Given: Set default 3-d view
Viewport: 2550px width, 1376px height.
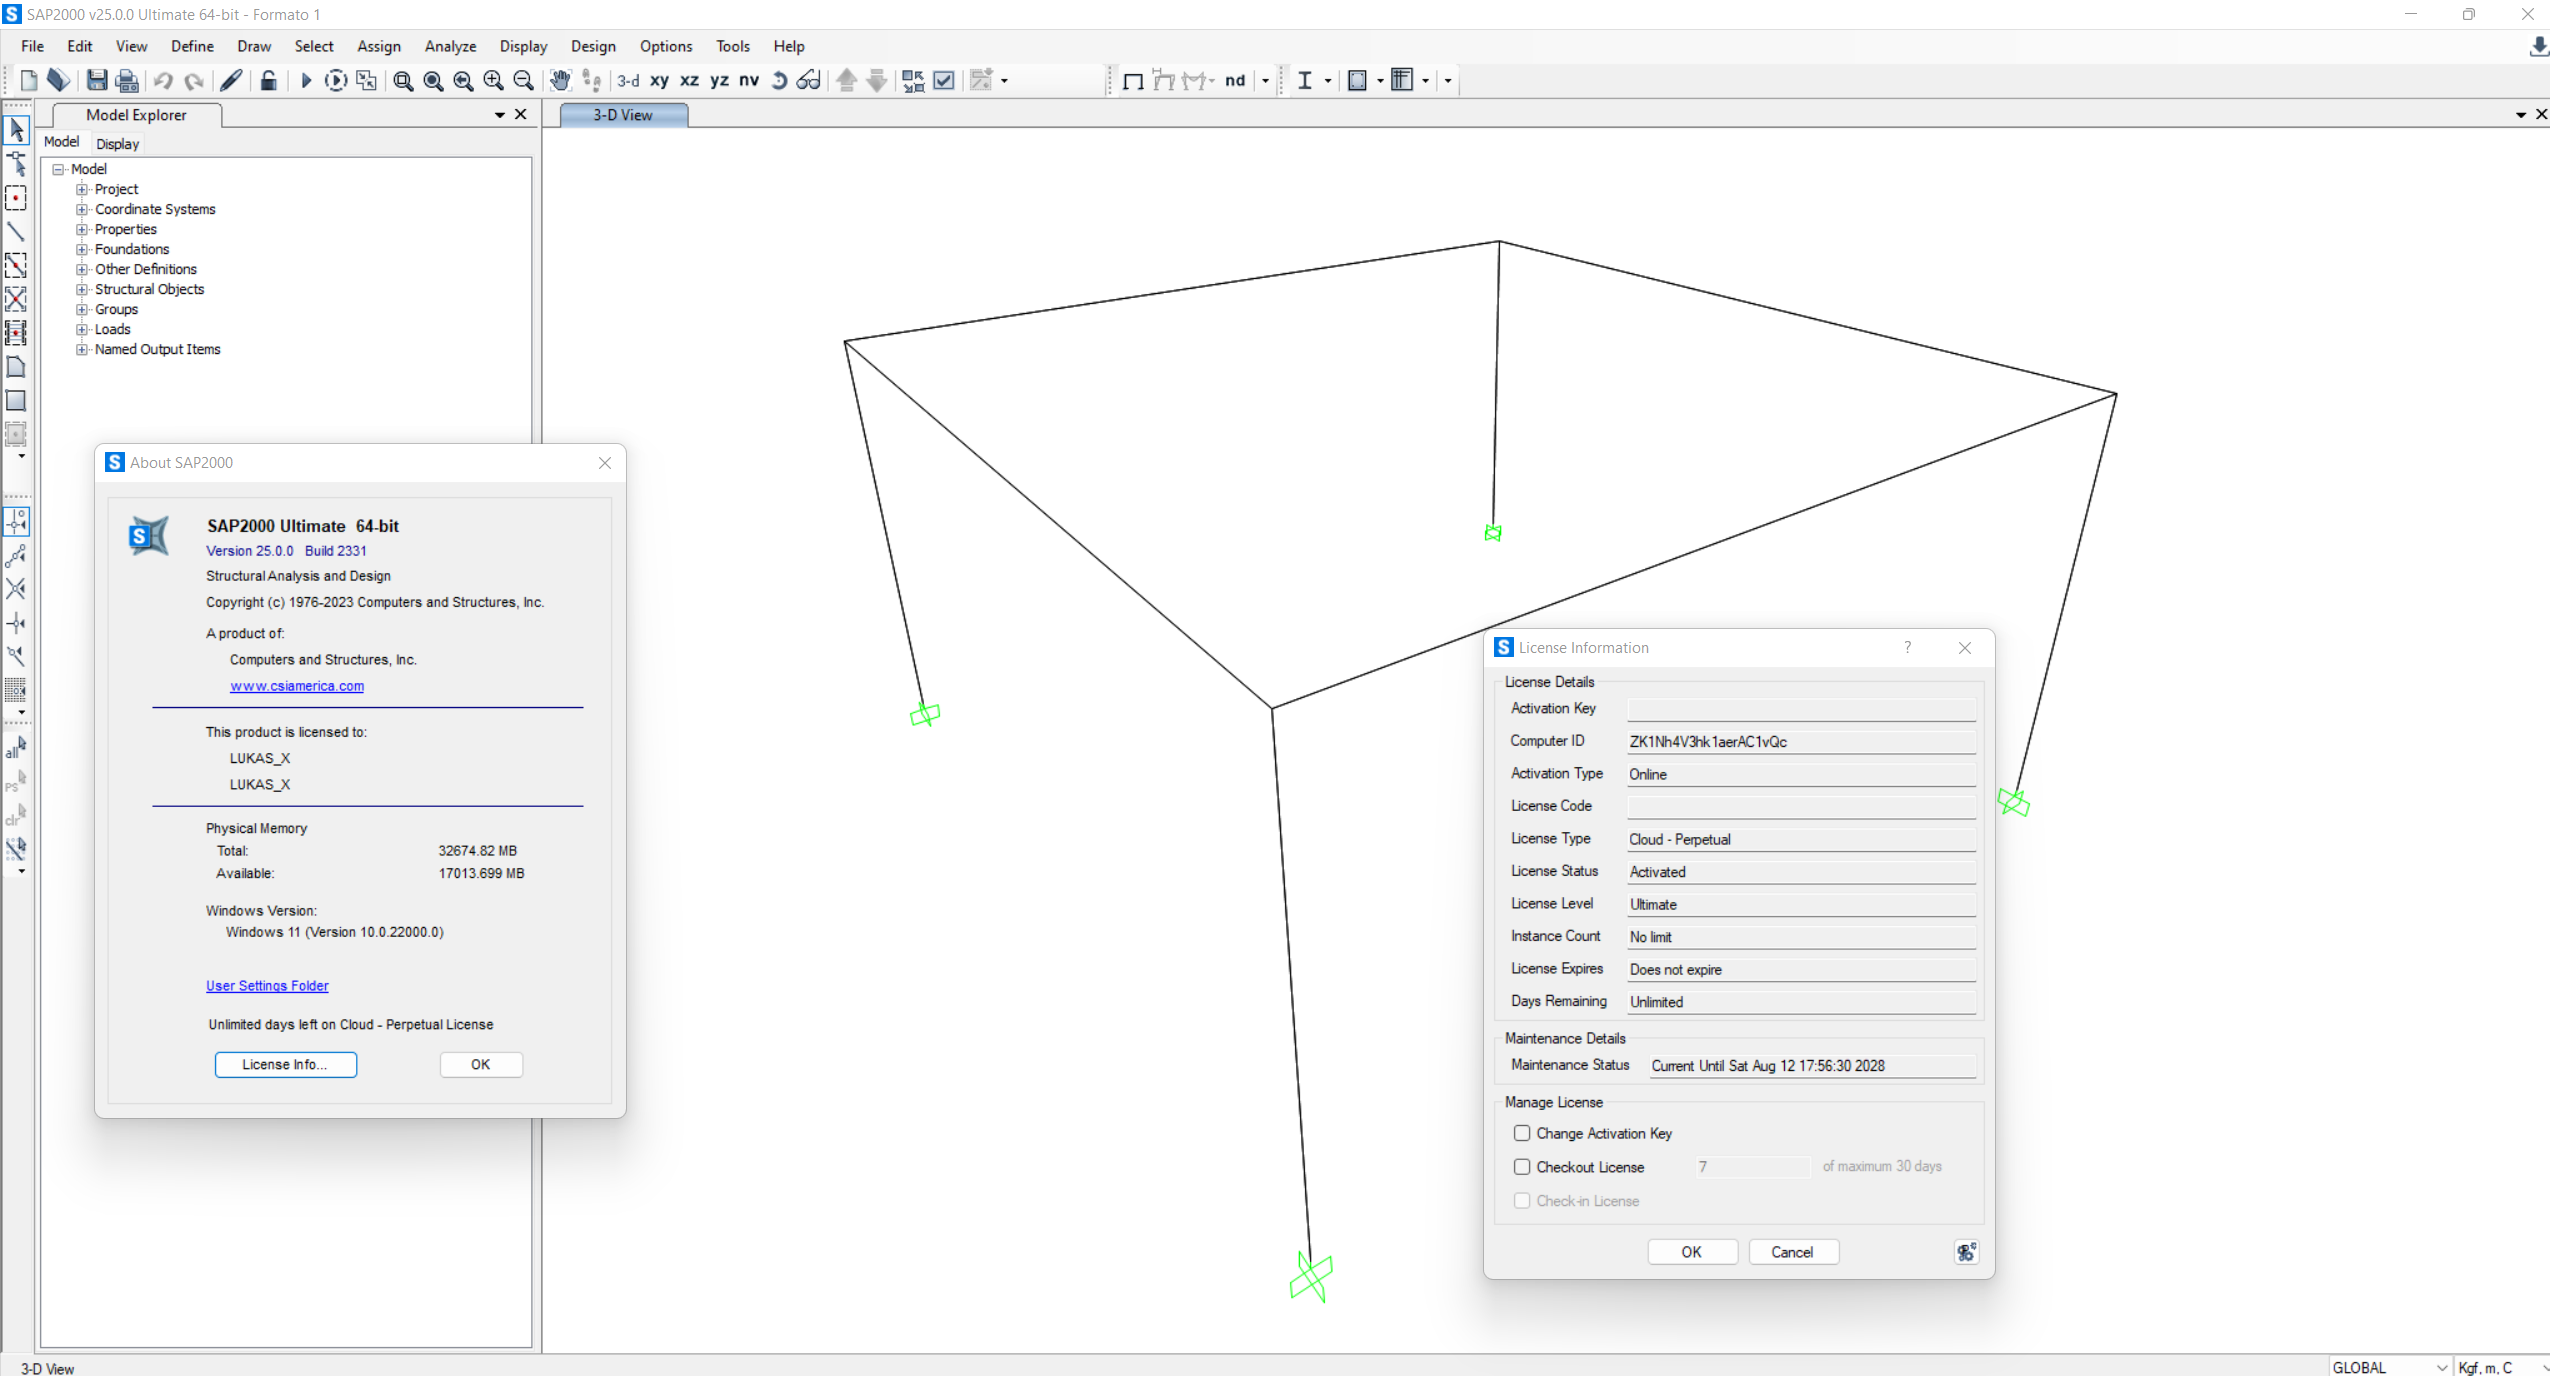Looking at the screenshot, I should (628, 81).
